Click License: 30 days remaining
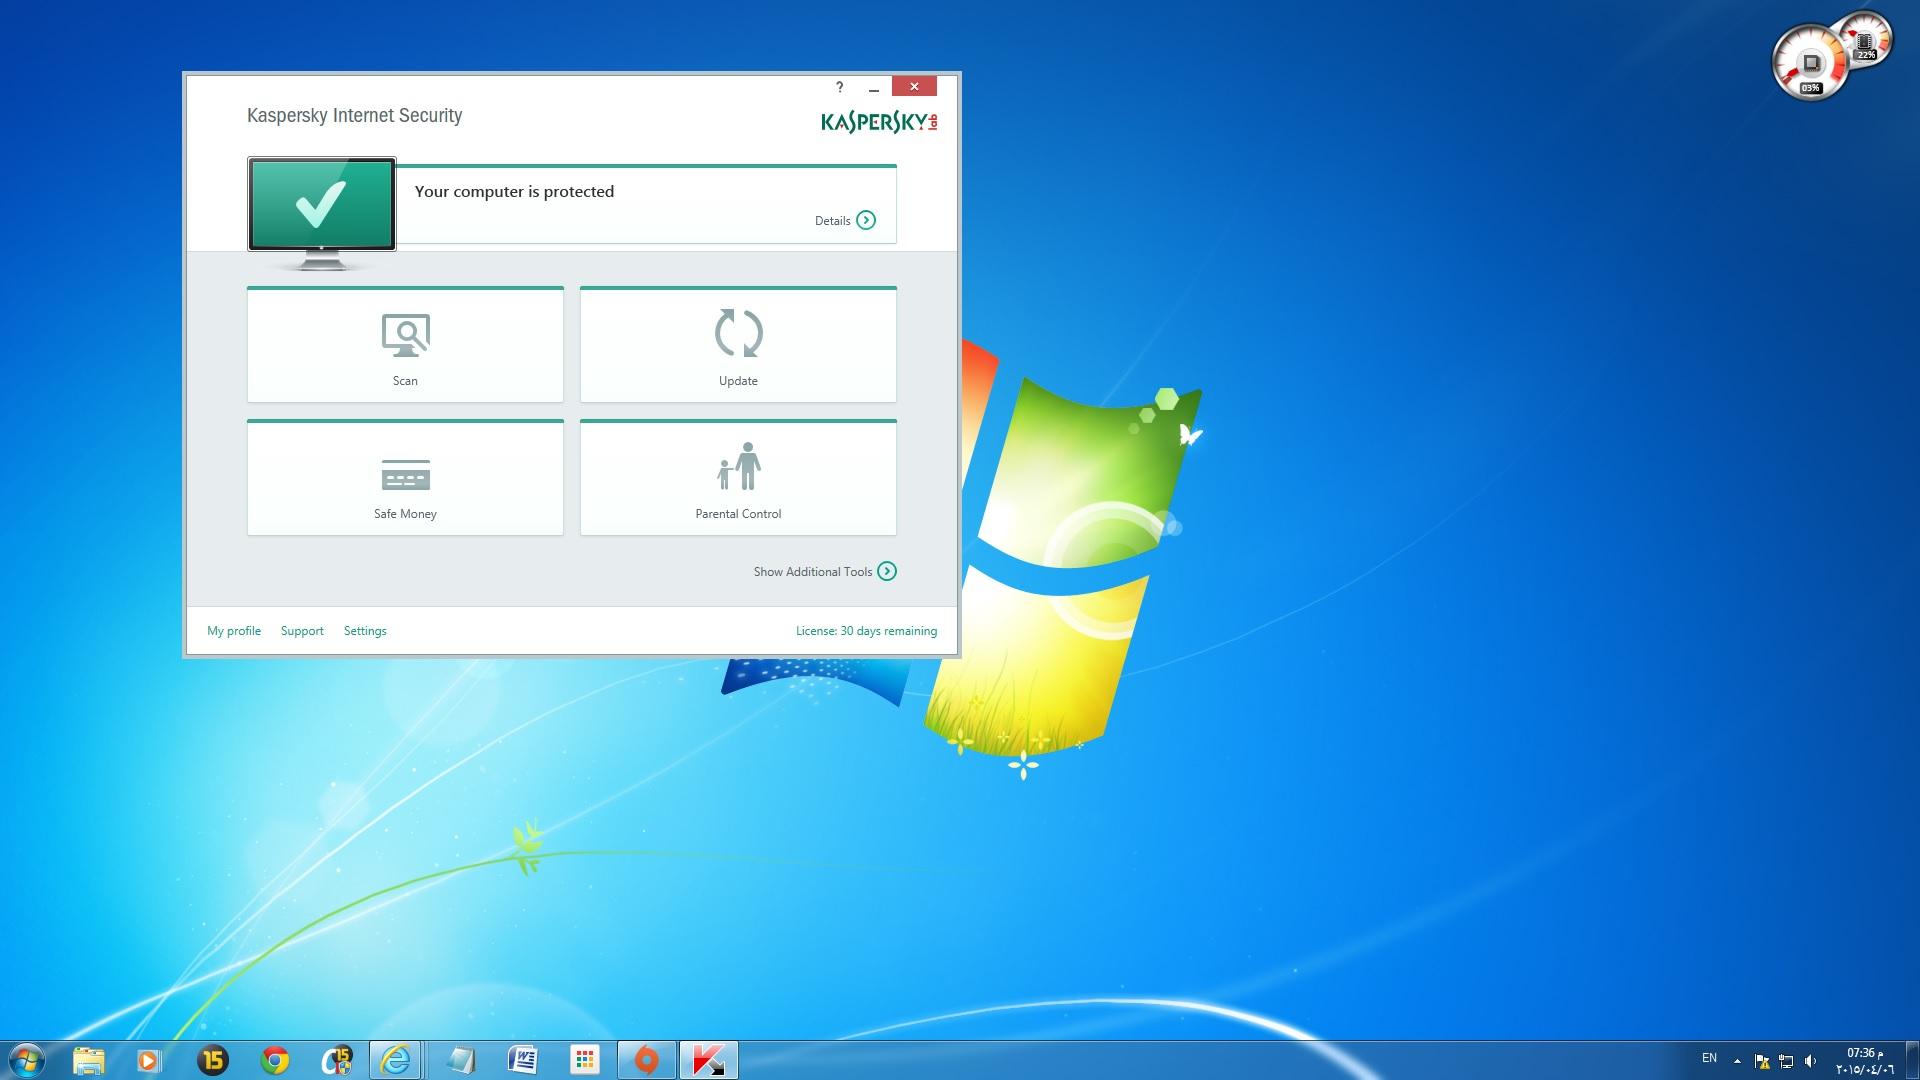The width and height of the screenshot is (1920, 1080). pyautogui.click(x=866, y=631)
